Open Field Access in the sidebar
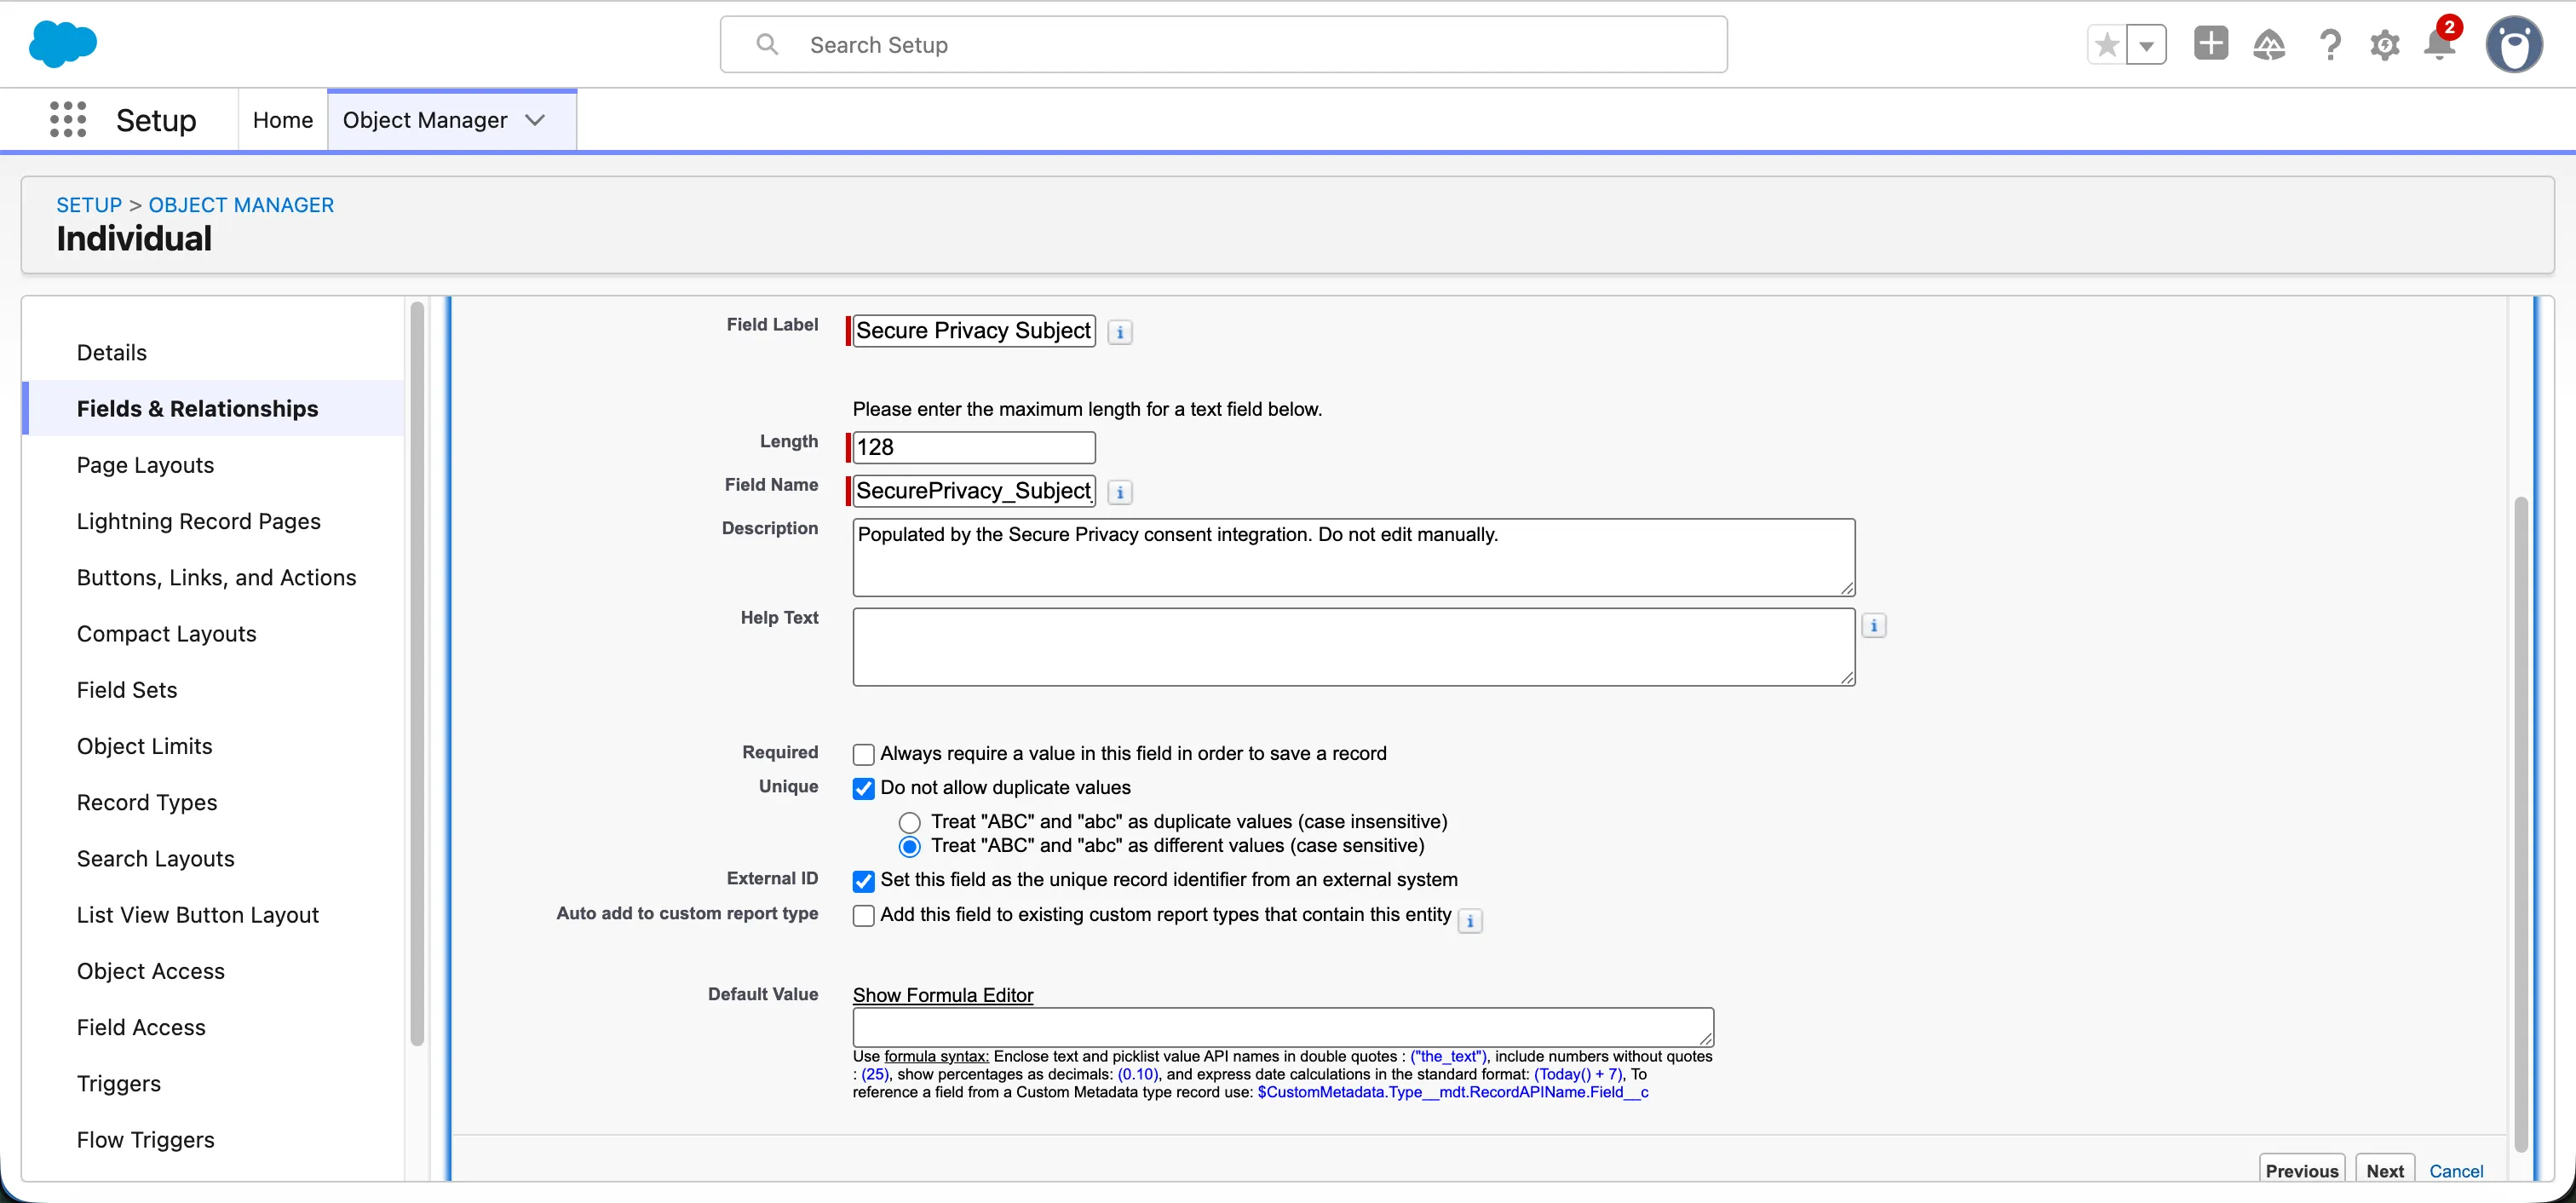The width and height of the screenshot is (2576, 1203). [x=141, y=1027]
